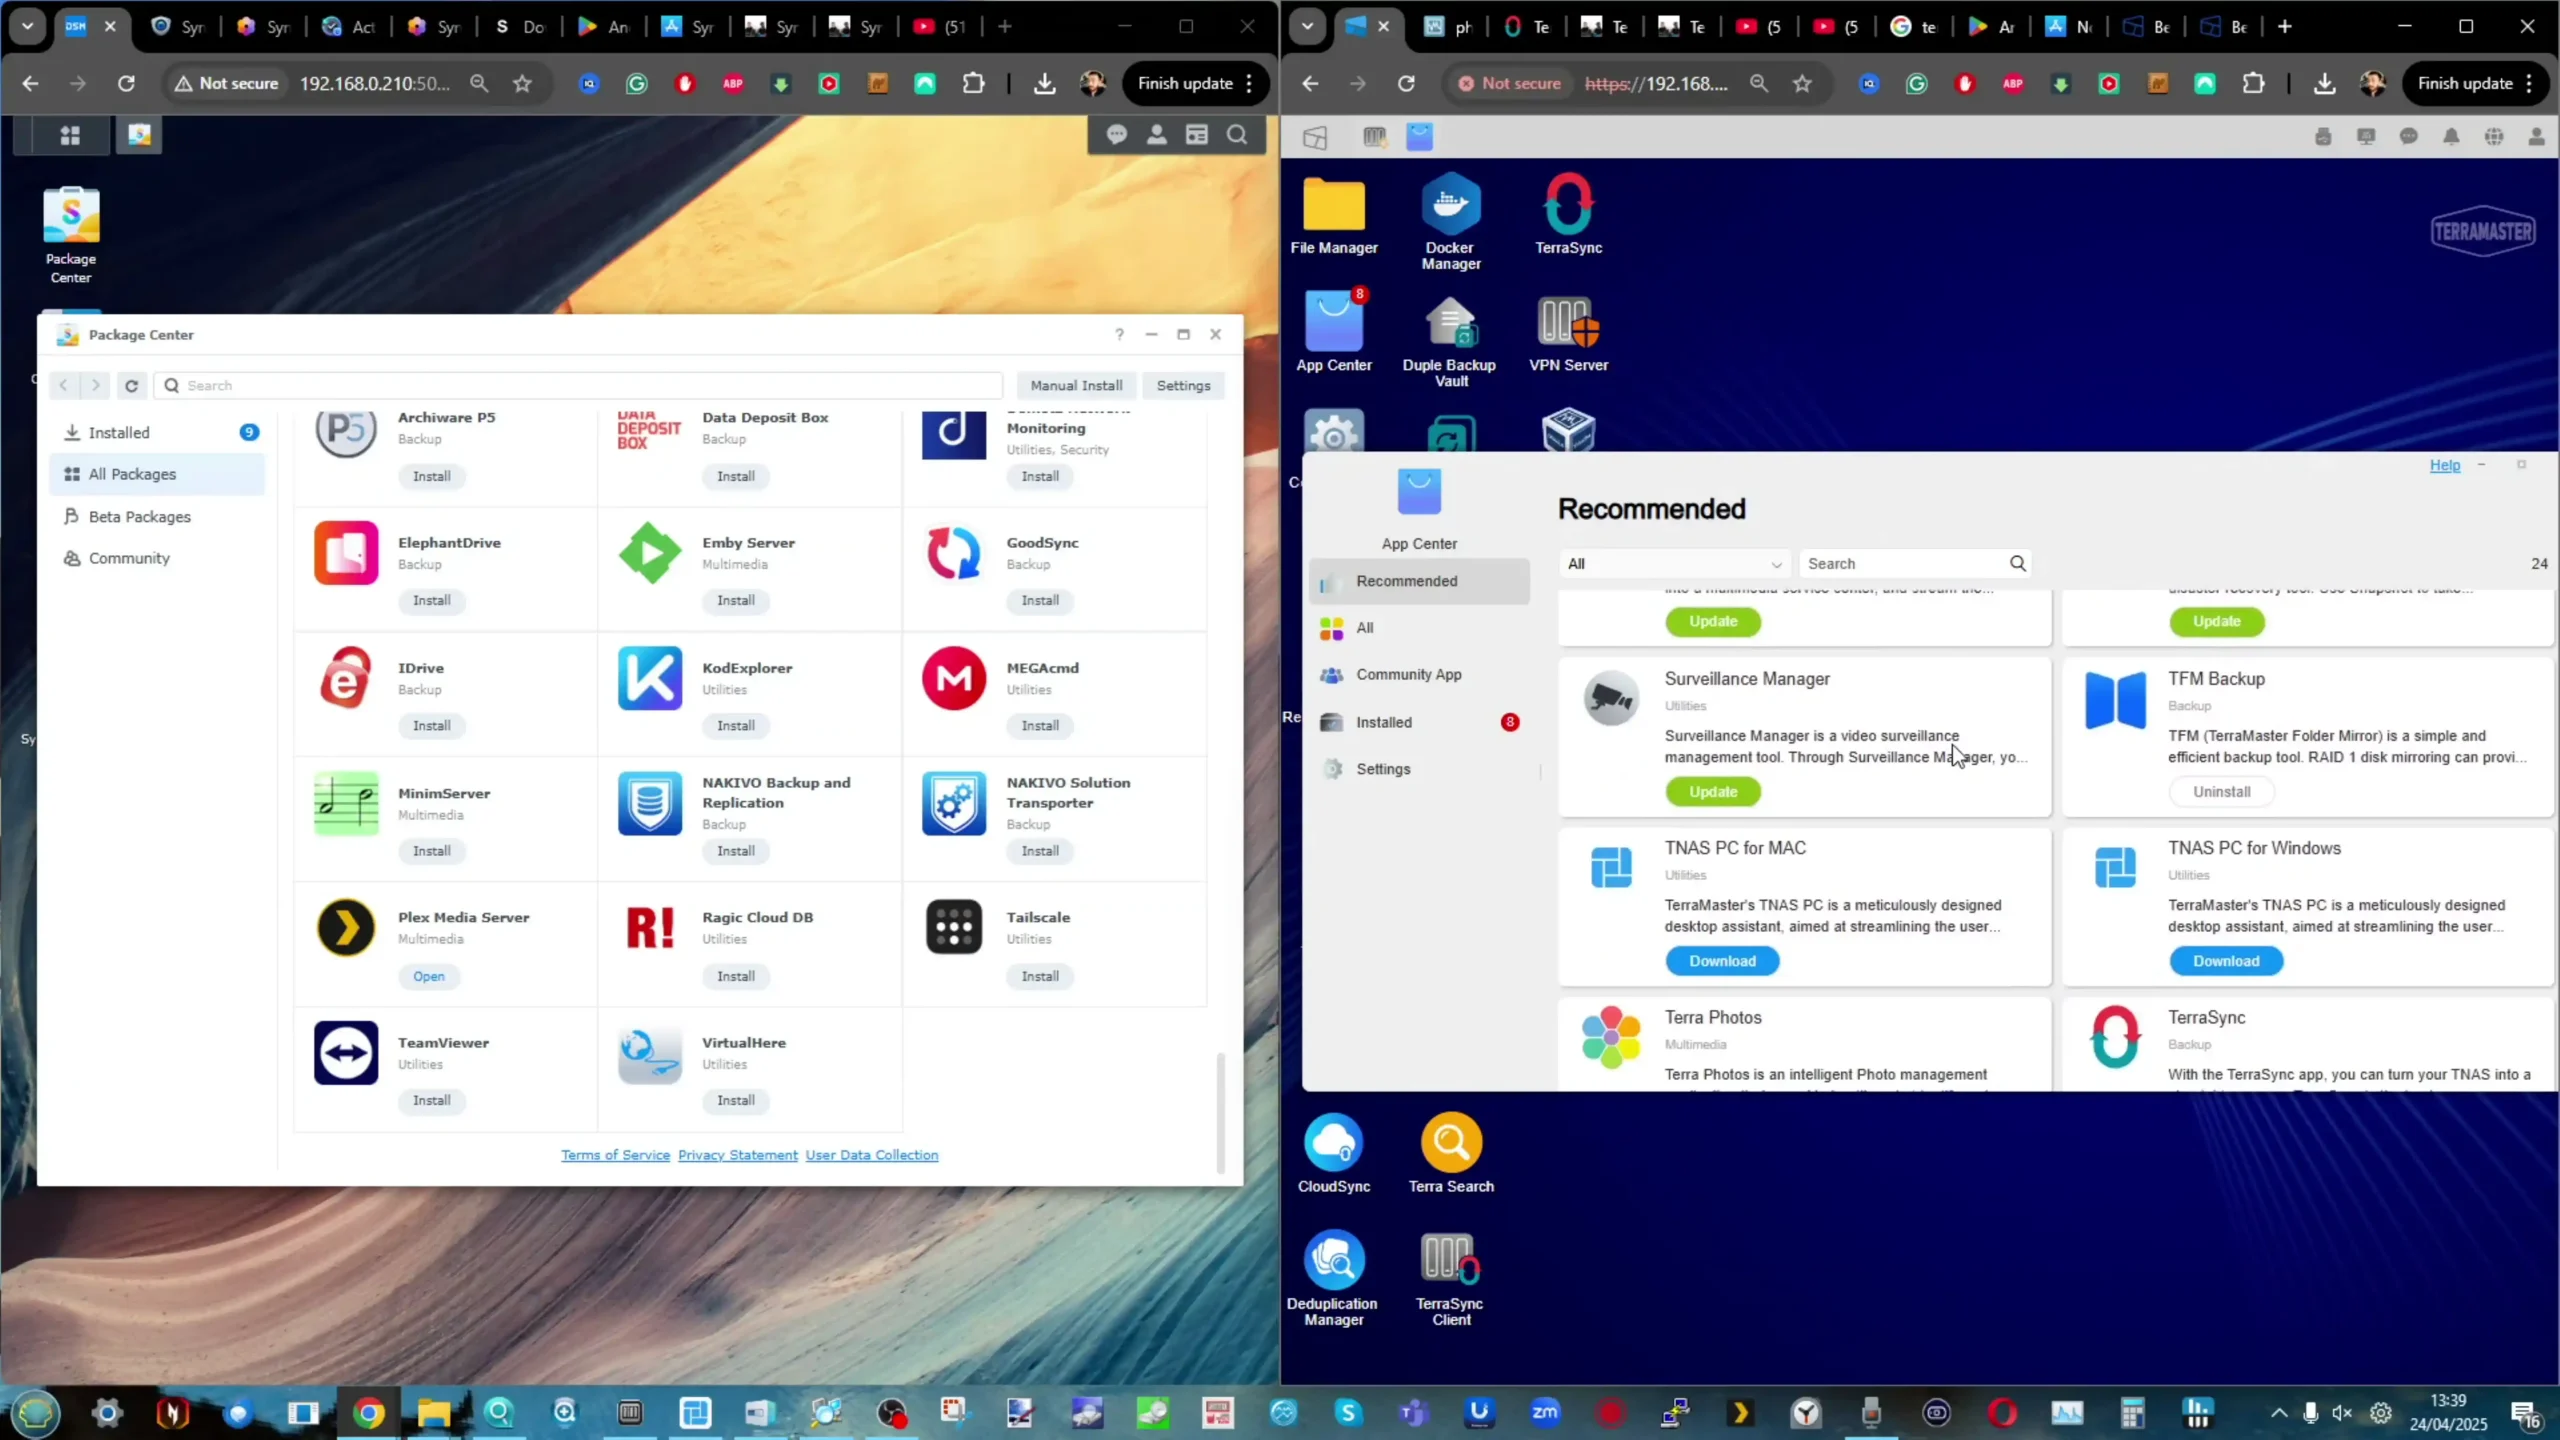Uninstall TFM Backup app
2560x1440 pixels.
coord(2222,792)
